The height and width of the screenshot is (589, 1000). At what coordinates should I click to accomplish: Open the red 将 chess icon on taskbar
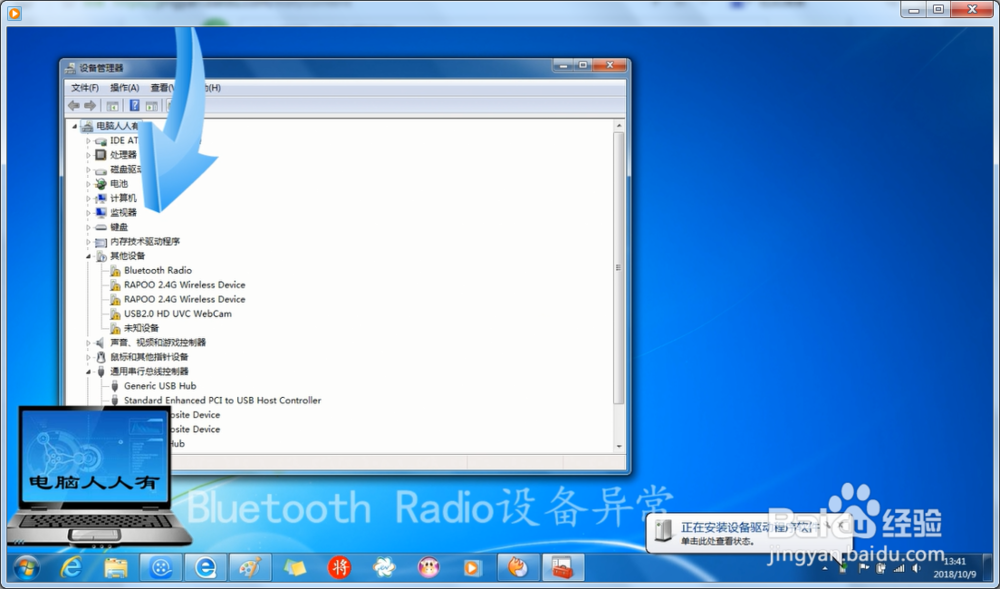tap(339, 567)
